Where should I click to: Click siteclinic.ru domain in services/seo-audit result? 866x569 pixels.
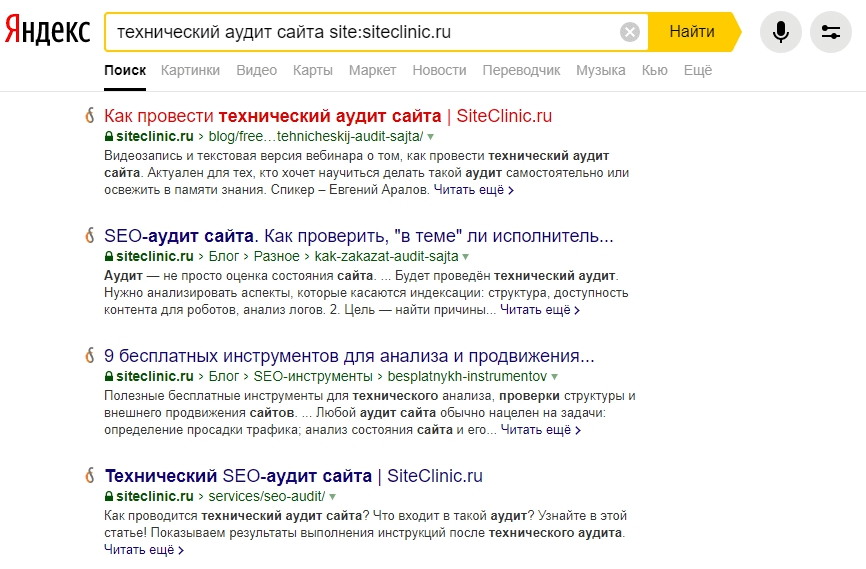tap(155, 496)
